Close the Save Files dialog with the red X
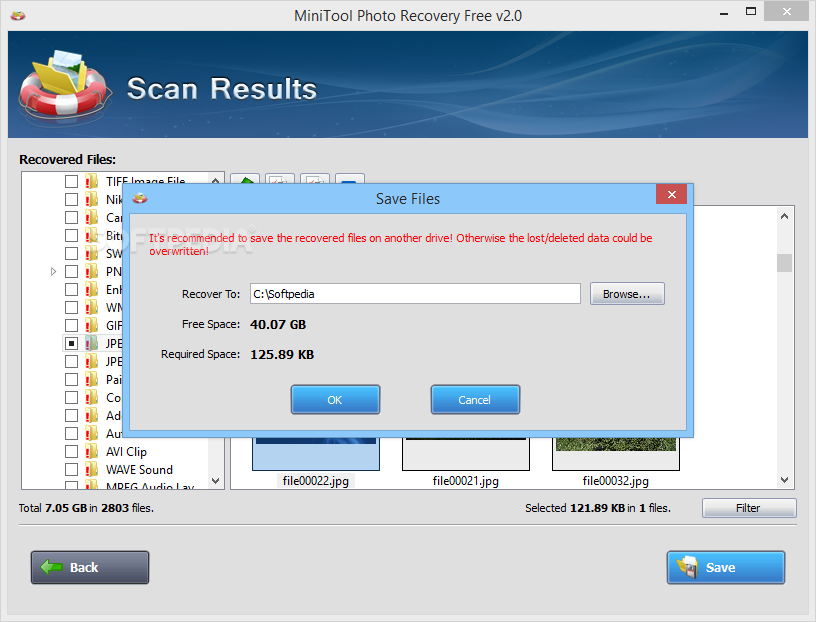This screenshot has width=816, height=622. tap(671, 194)
